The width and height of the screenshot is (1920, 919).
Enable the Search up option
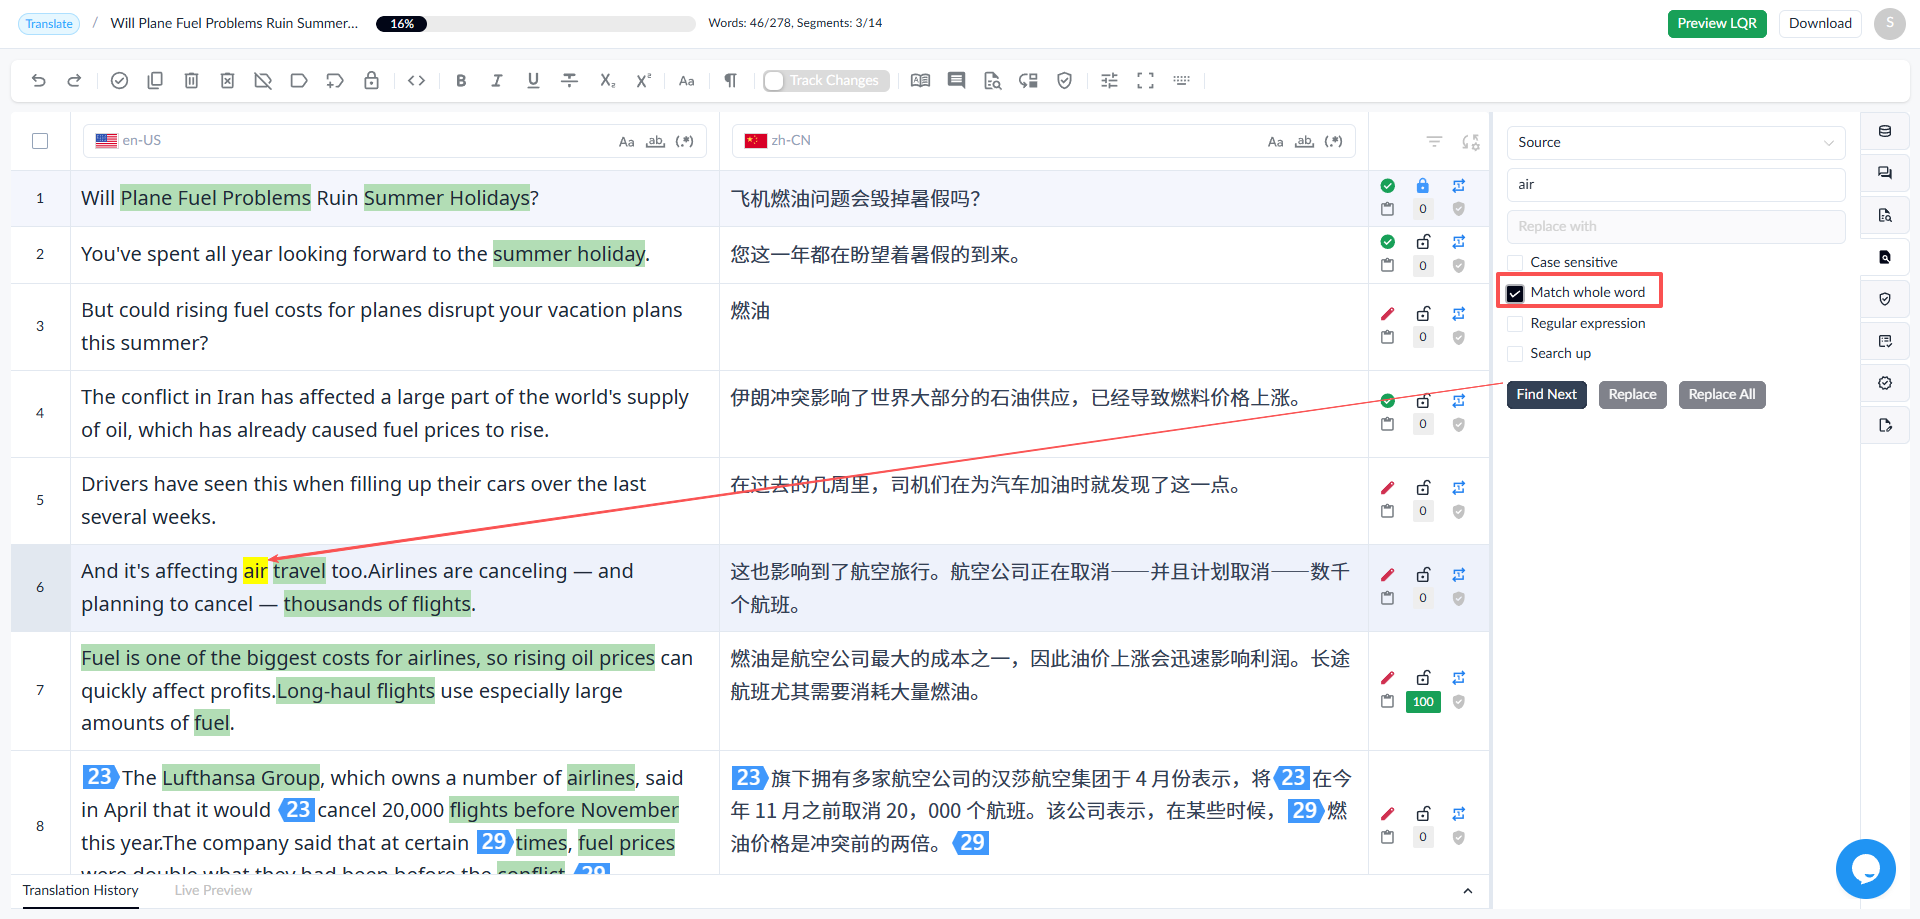pyautogui.click(x=1515, y=353)
